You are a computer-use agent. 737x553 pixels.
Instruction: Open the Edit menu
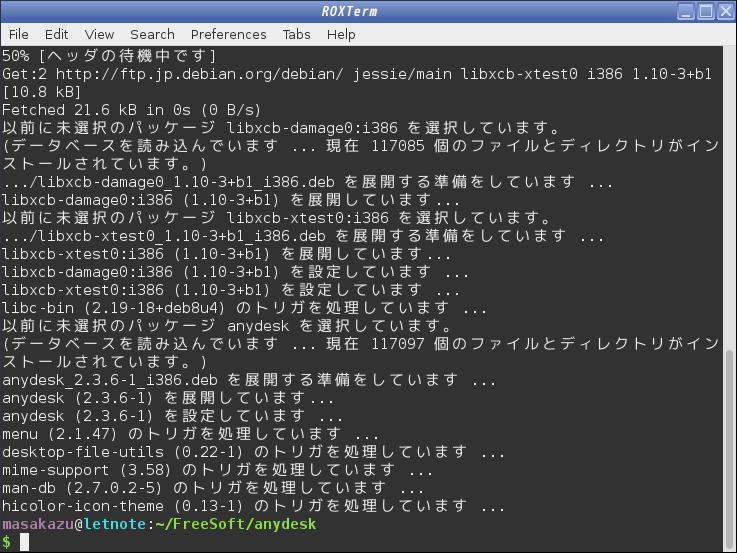pyautogui.click(x=56, y=34)
